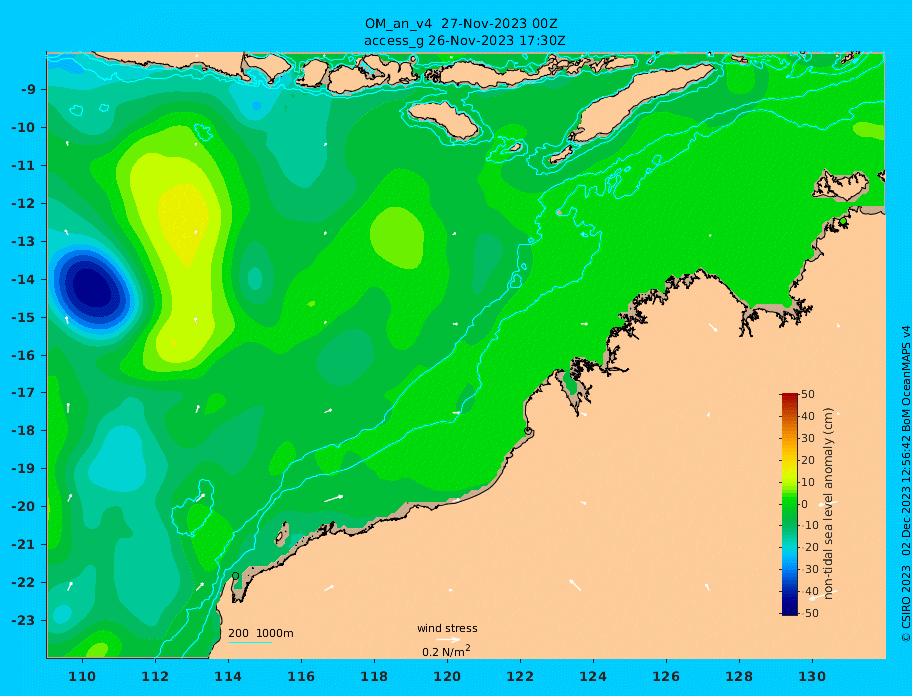Click the long wind arrow near 117E 20S
912x696 pixels.
coord(334,498)
